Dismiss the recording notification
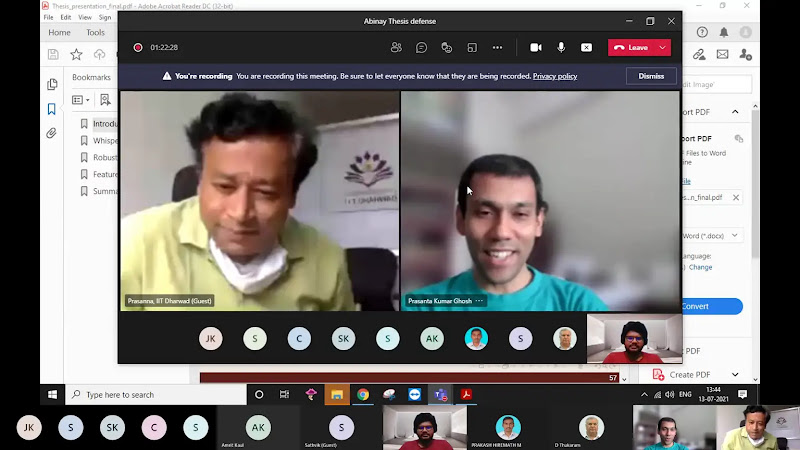The height and width of the screenshot is (450, 800). (651, 76)
